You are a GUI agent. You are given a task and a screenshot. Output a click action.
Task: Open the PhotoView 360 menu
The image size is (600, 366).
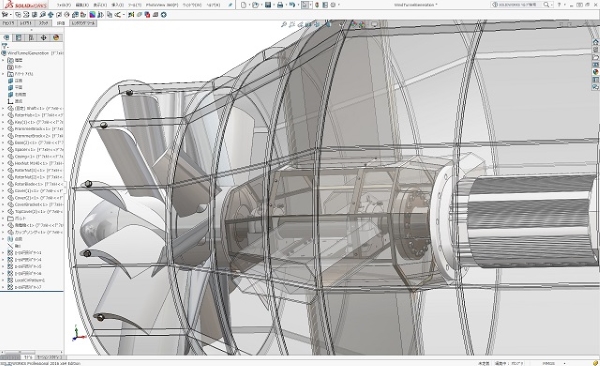[x=162, y=5]
